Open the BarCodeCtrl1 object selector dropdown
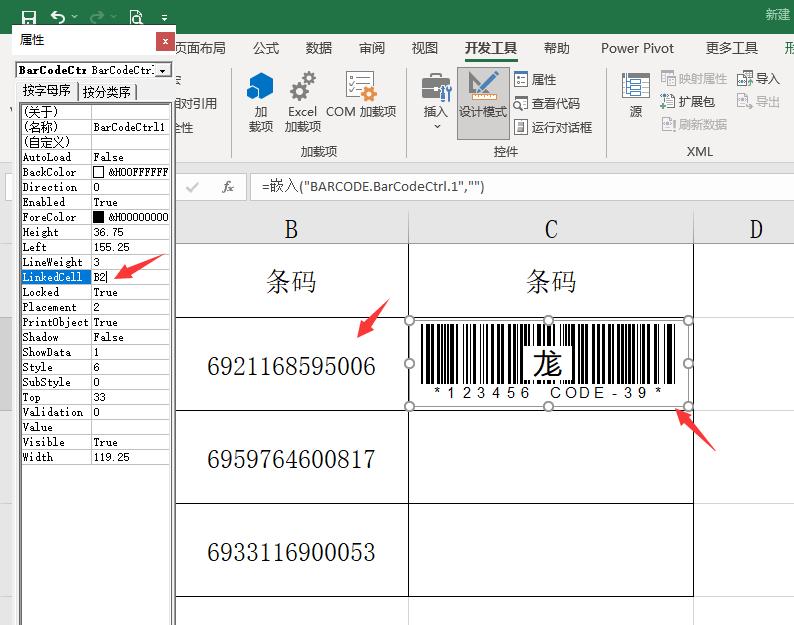This screenshot has height=625, width=794. pos(163,70)
